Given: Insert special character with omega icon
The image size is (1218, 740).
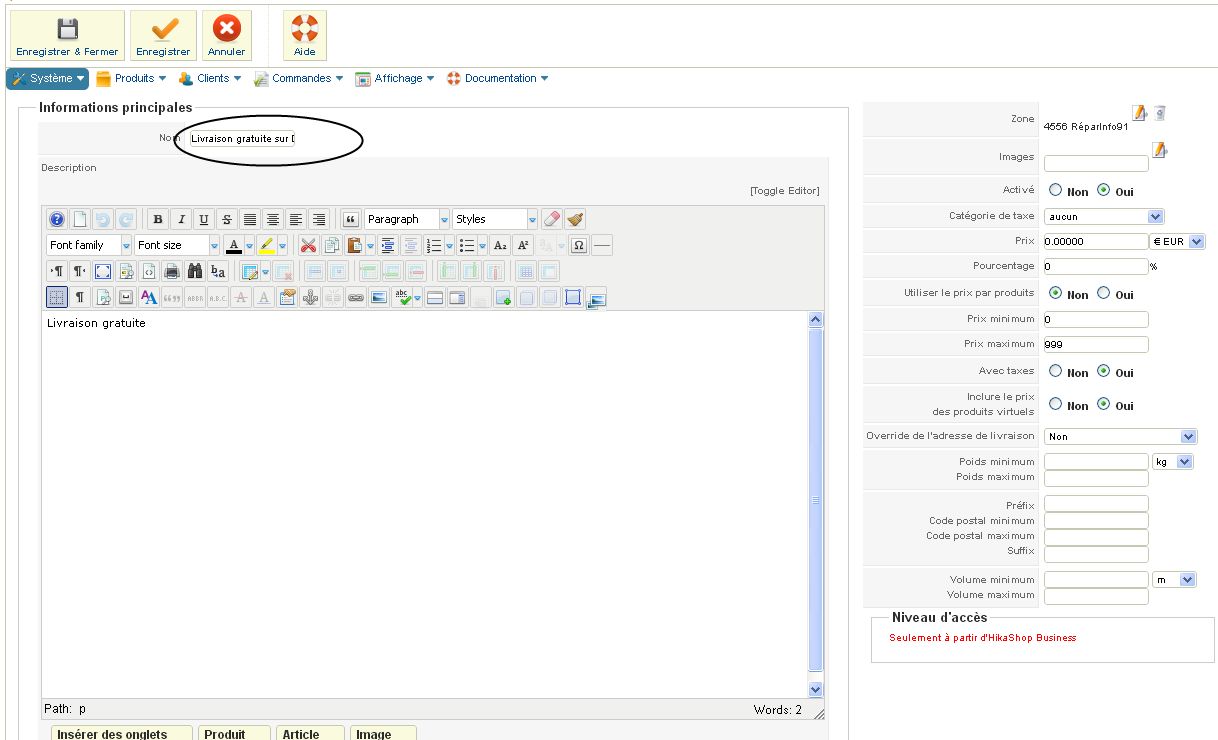Looking at the screenshot, I should pos(579,245).
